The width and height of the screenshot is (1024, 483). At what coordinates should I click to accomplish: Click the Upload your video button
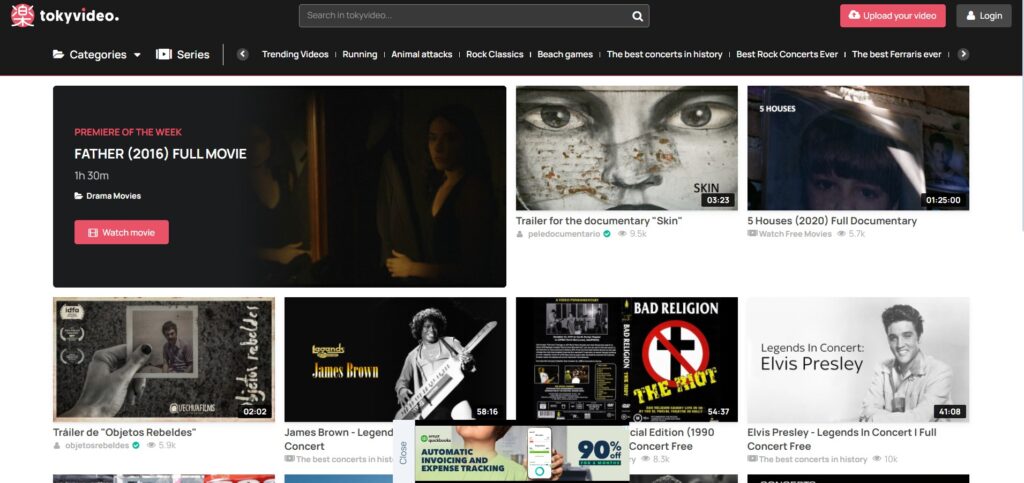click(x=892, y=16)
